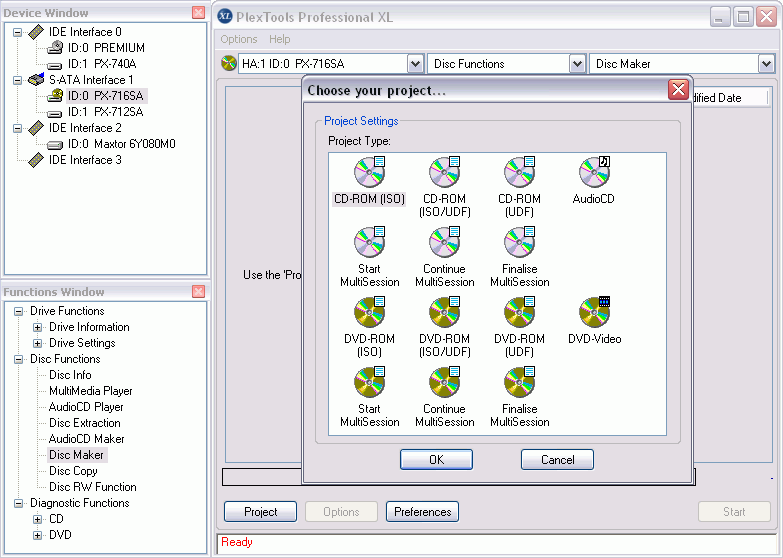Screen dimensions: 783x558
Task: Expand the Drive Settings node
Action: (37, 343)
